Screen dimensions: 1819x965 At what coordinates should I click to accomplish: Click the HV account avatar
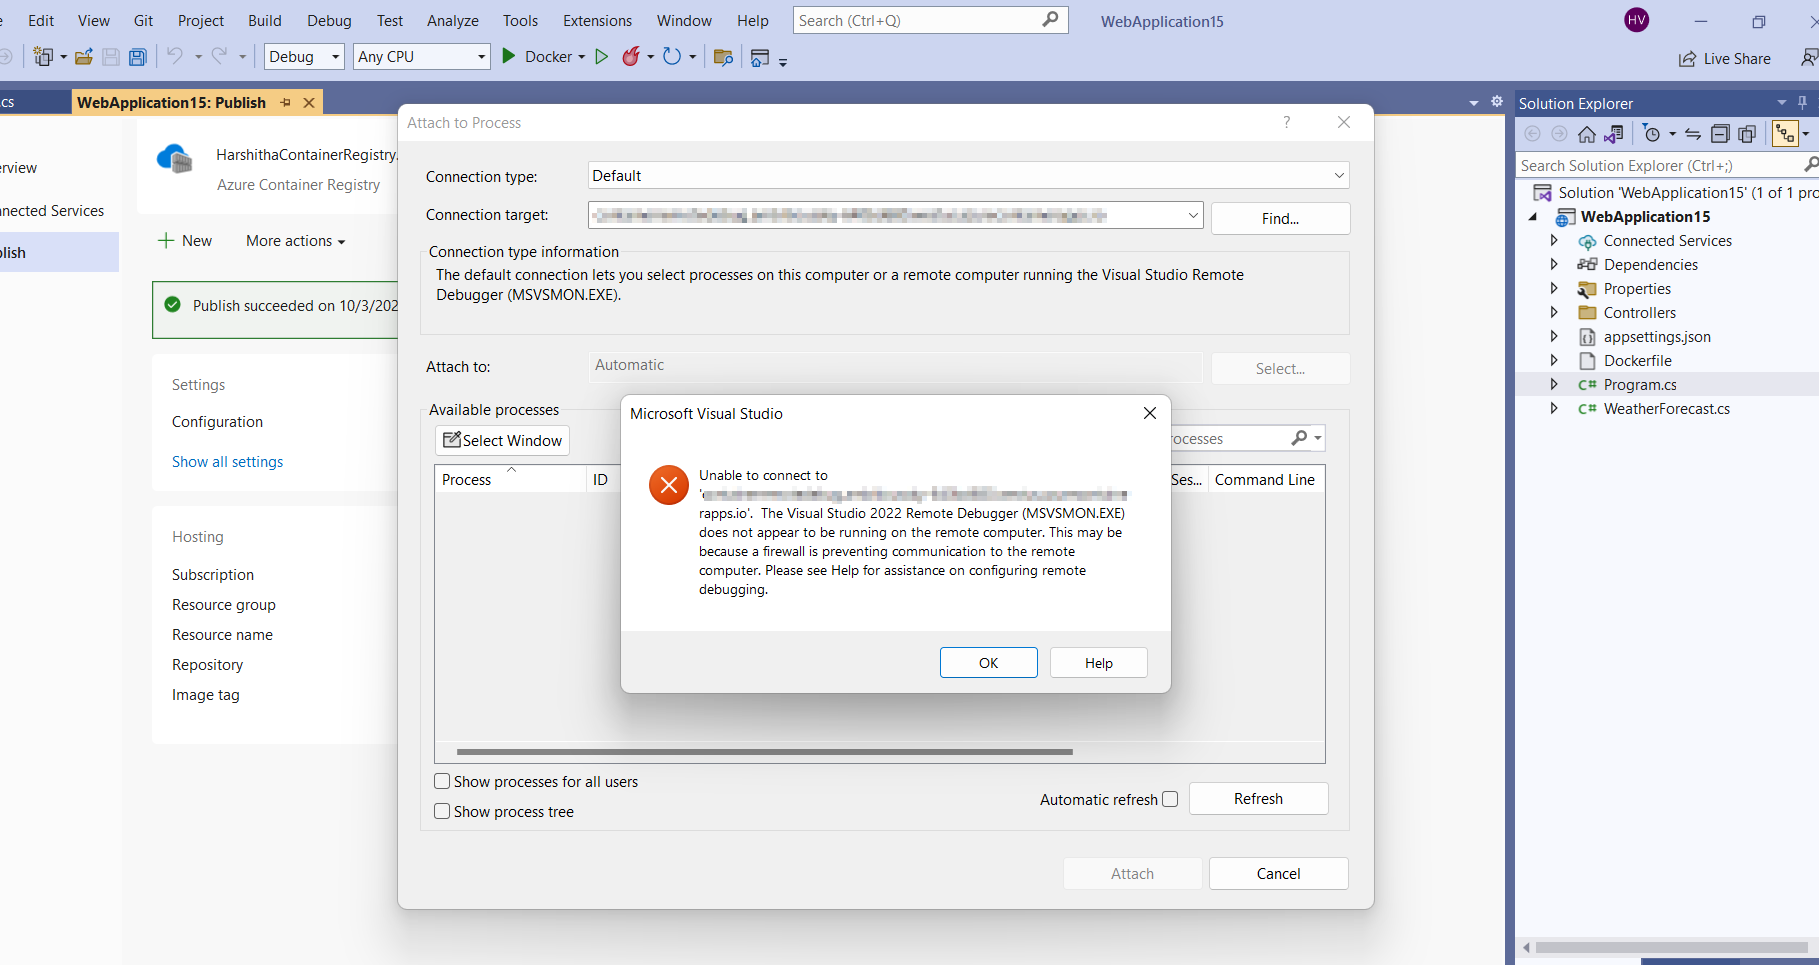(1637, 20)
